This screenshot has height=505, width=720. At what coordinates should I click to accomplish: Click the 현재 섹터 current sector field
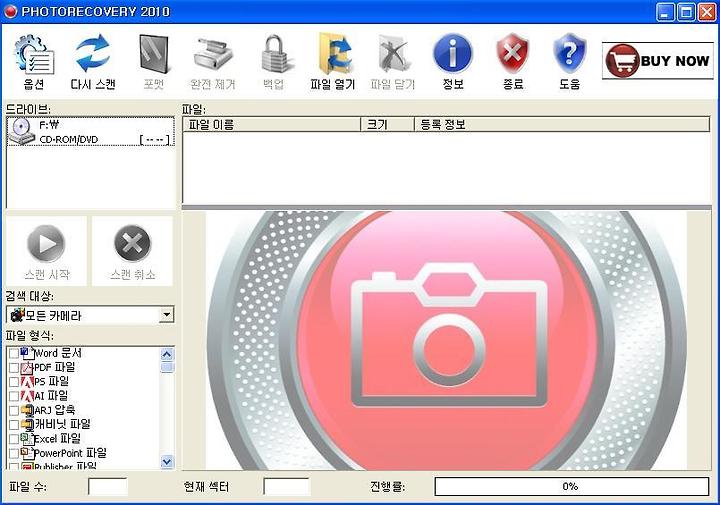coord(287,487)
